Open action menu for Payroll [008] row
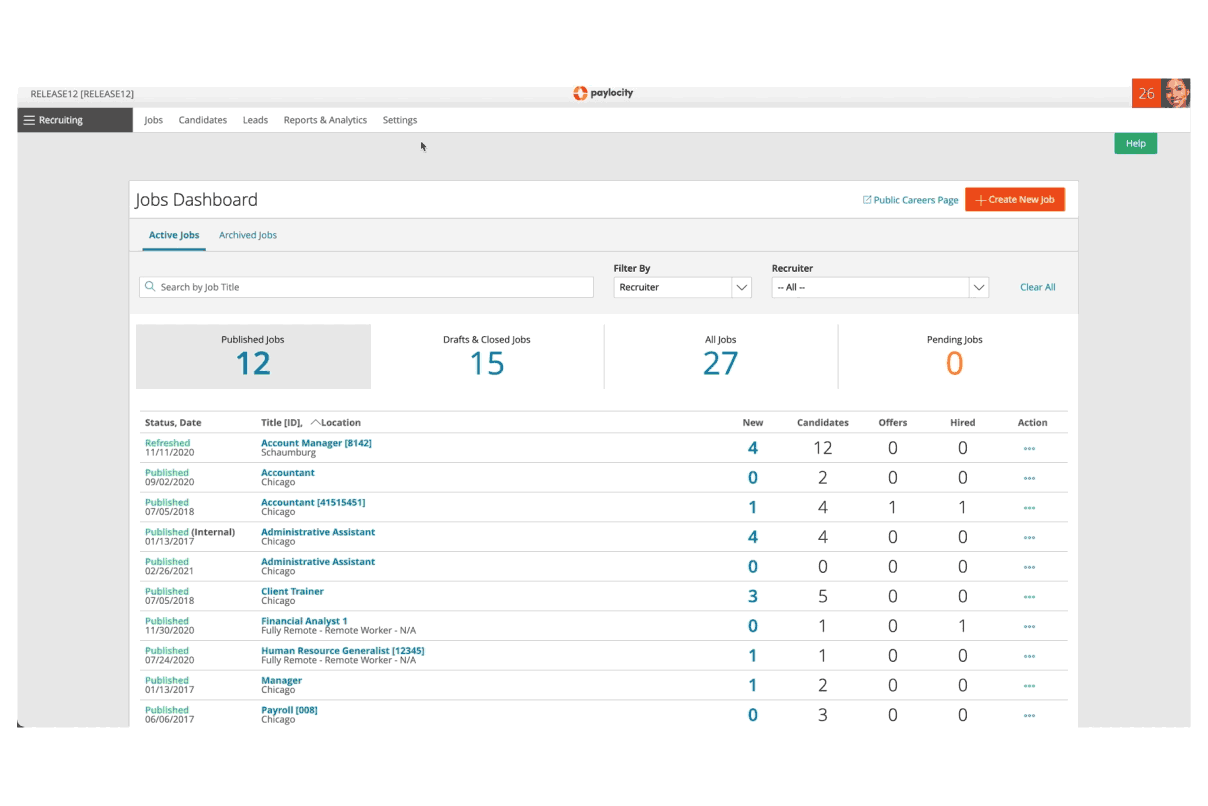The width and height of the screenshot is (1208, 806). 1029,716
